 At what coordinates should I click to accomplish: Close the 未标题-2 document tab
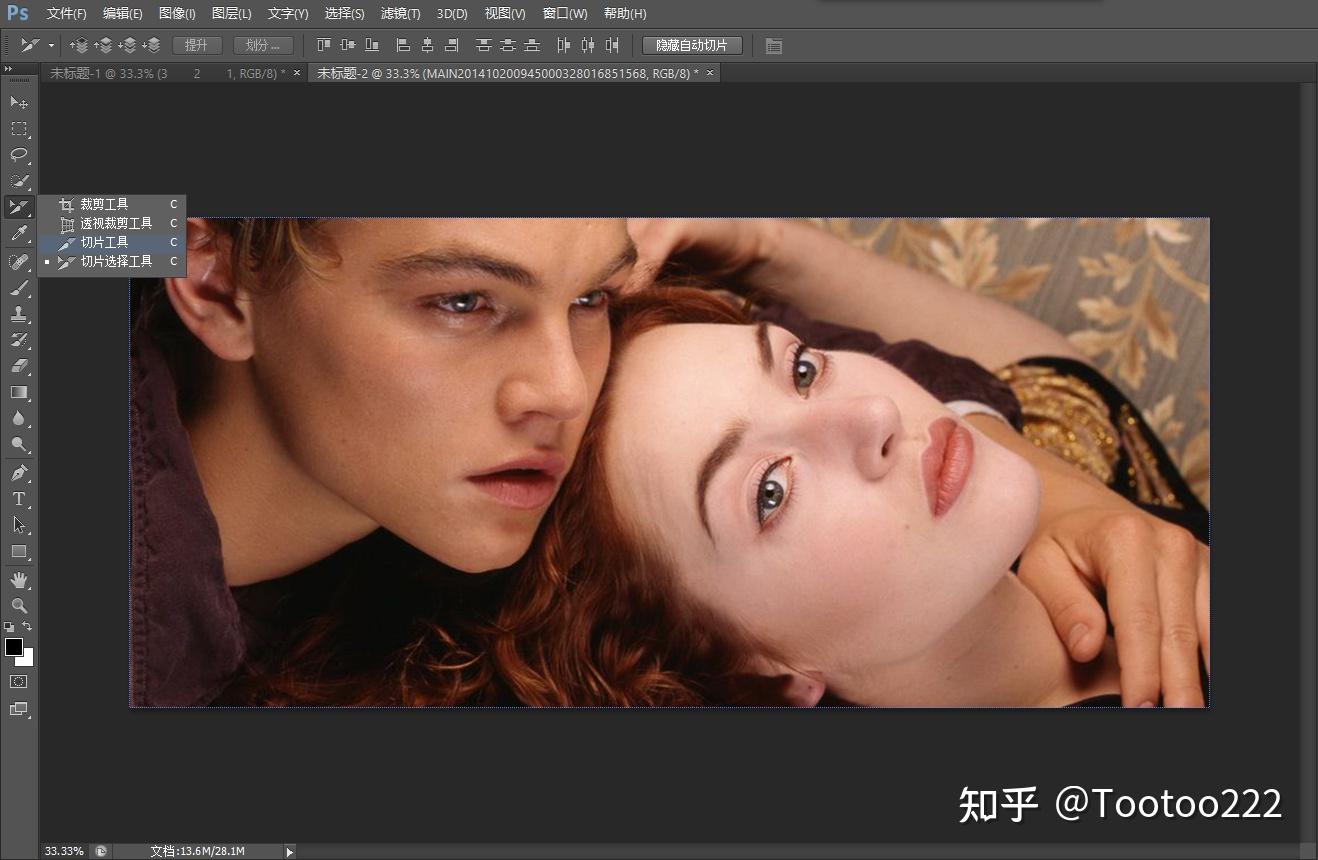[710, 73]
